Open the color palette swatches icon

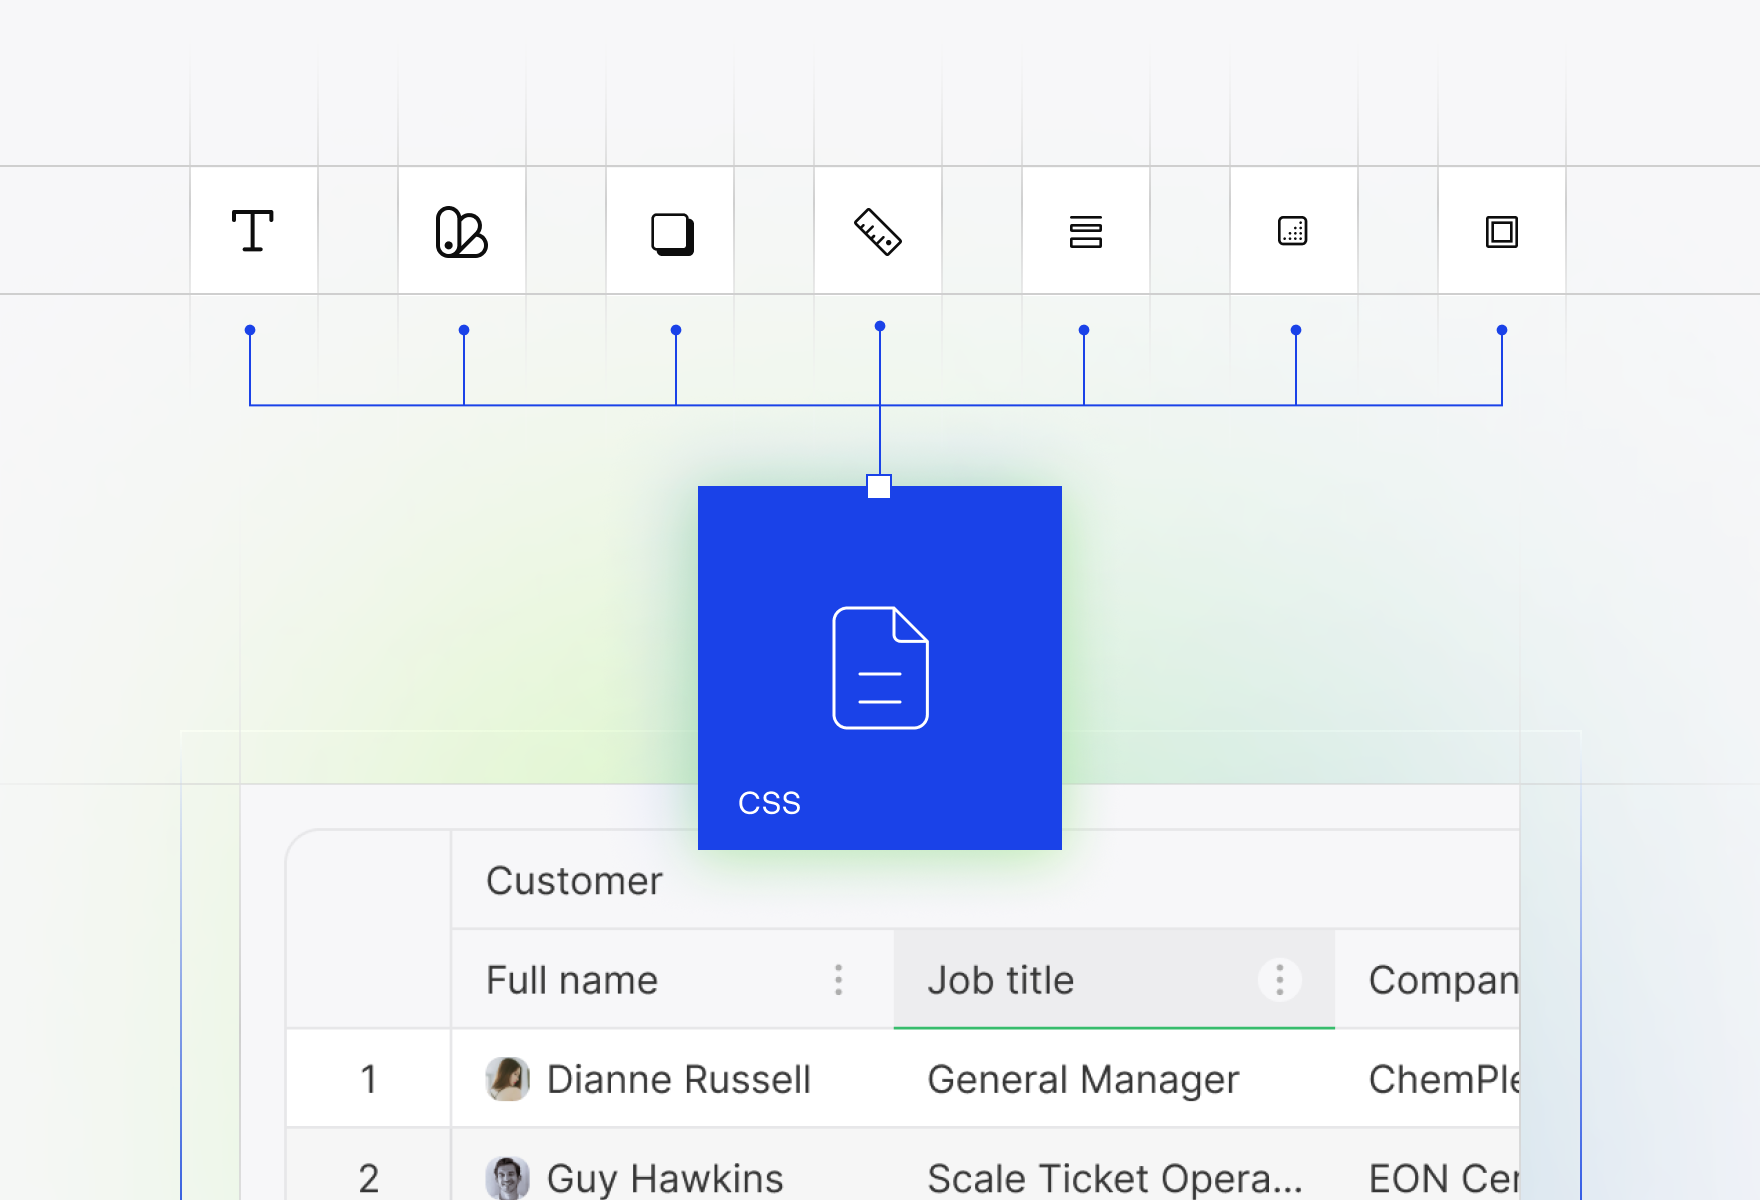click(461, 232)
